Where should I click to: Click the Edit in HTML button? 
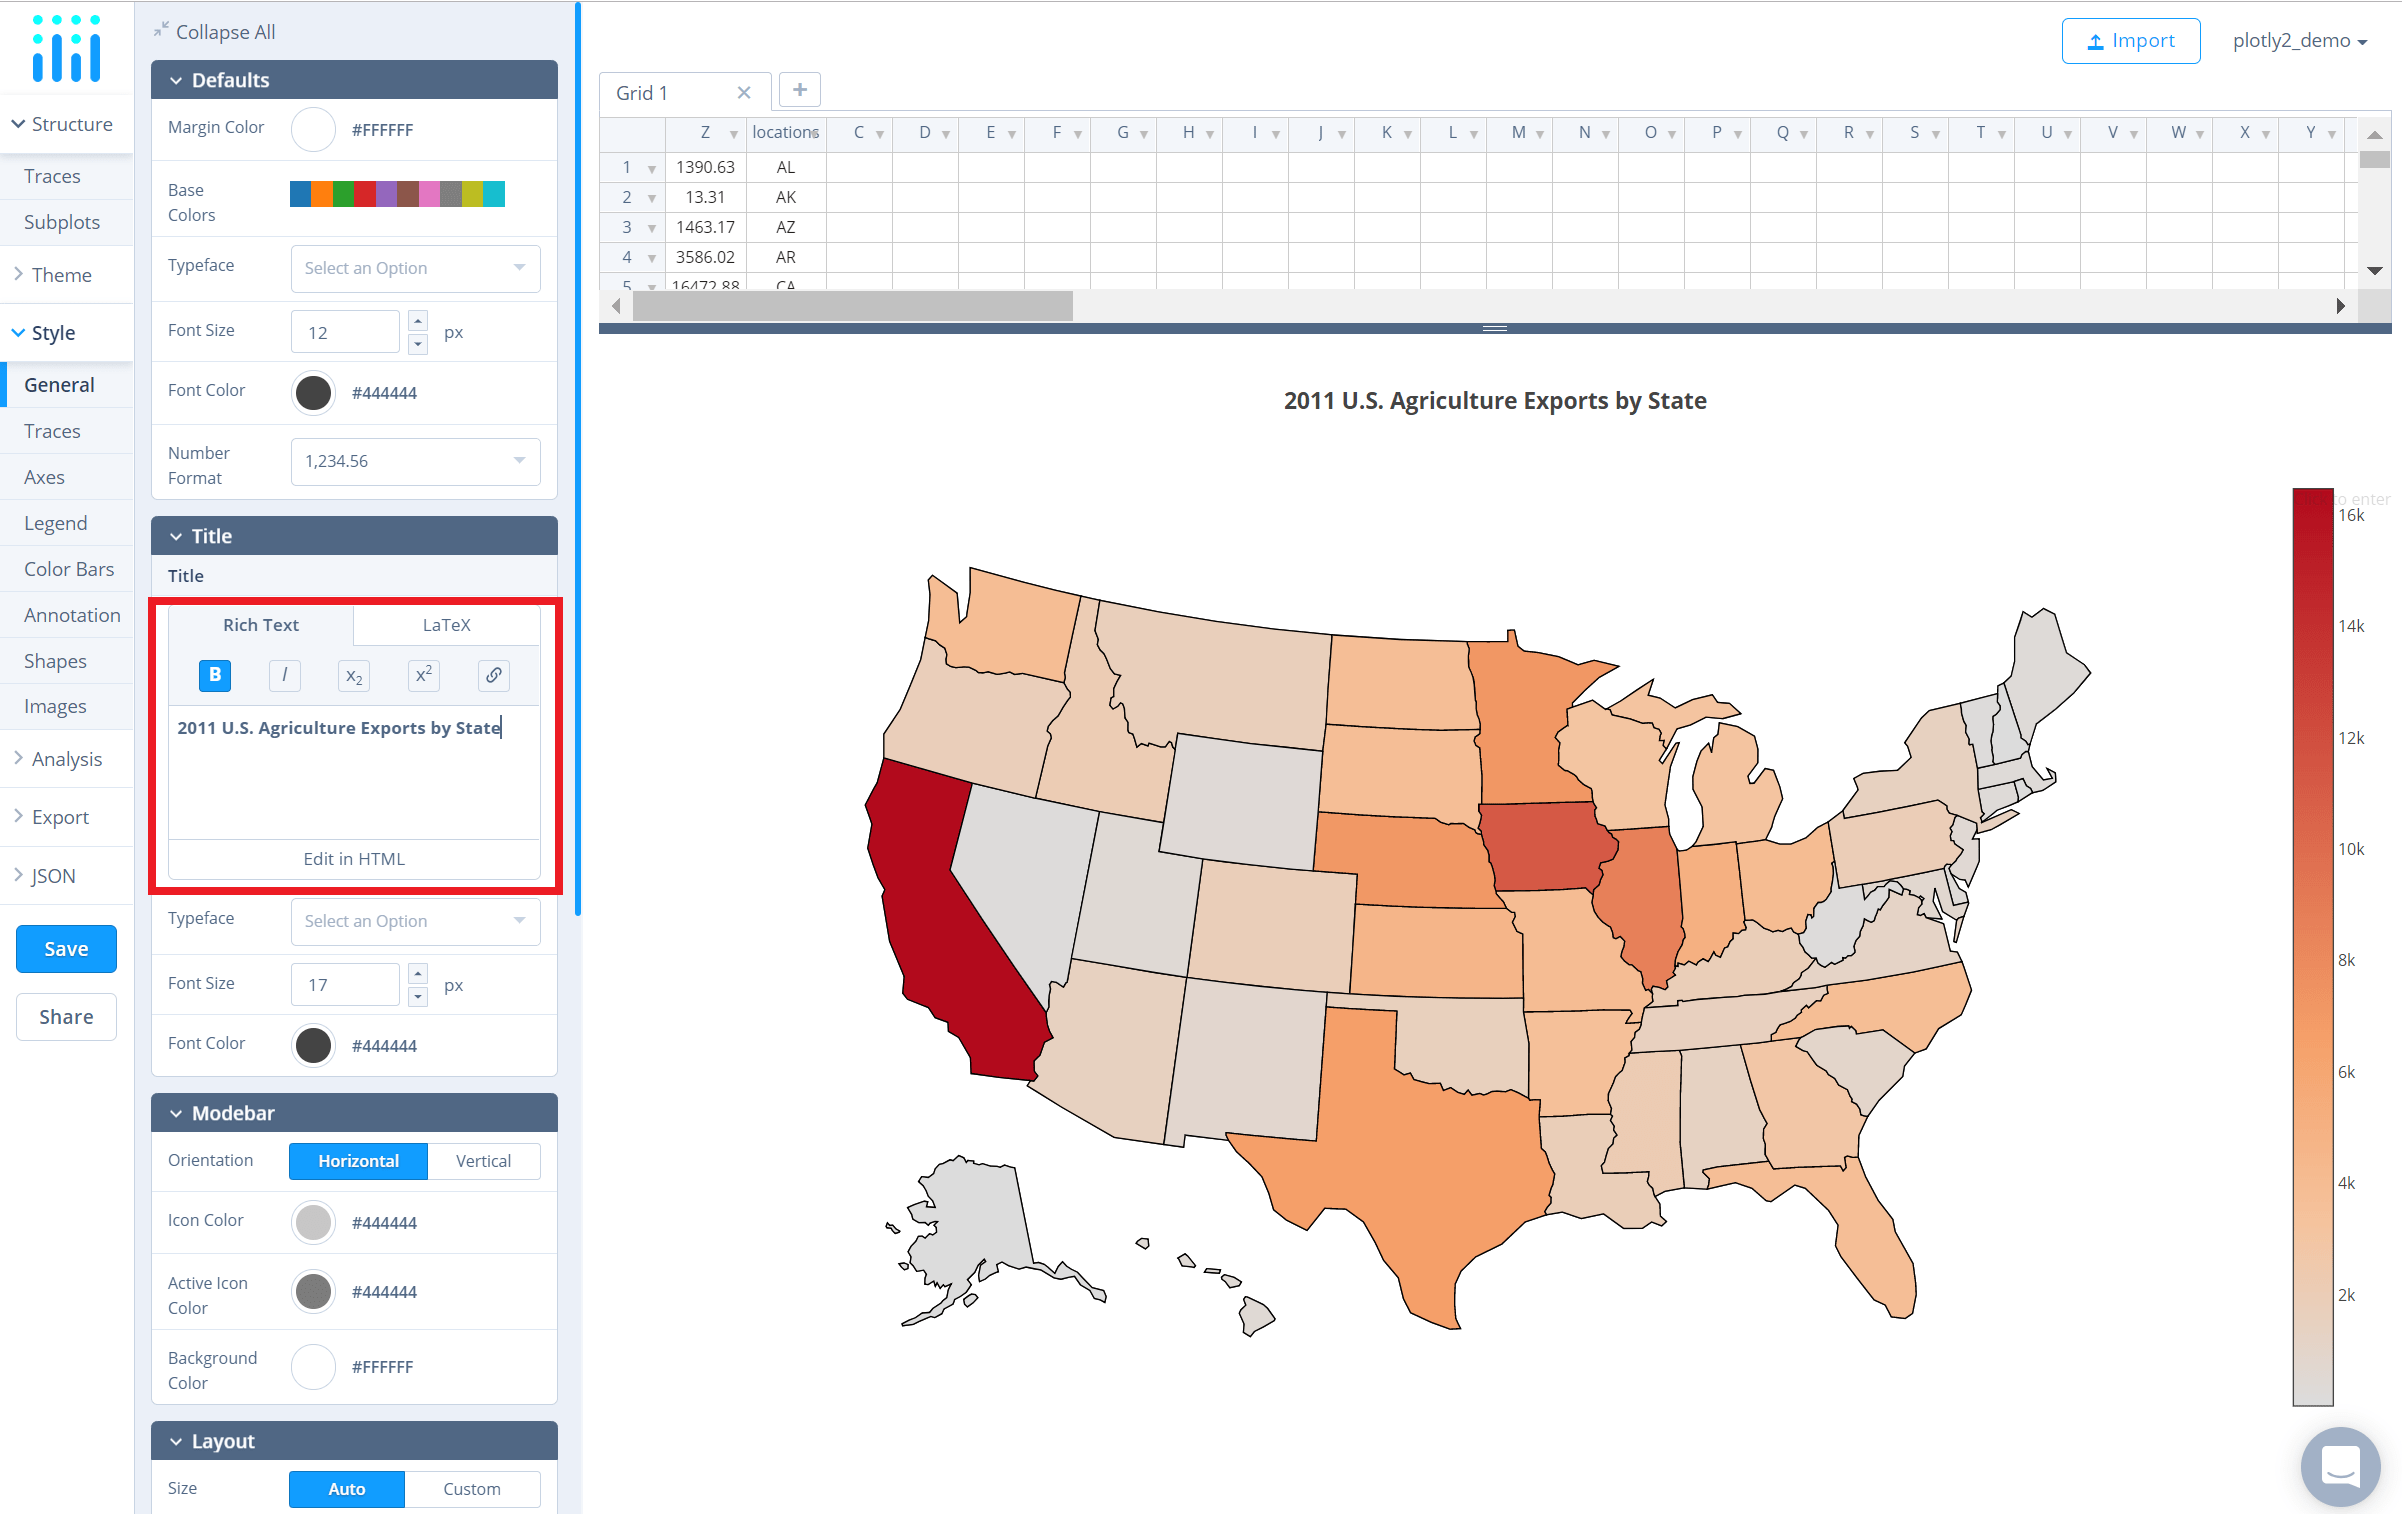coord(353,858)
